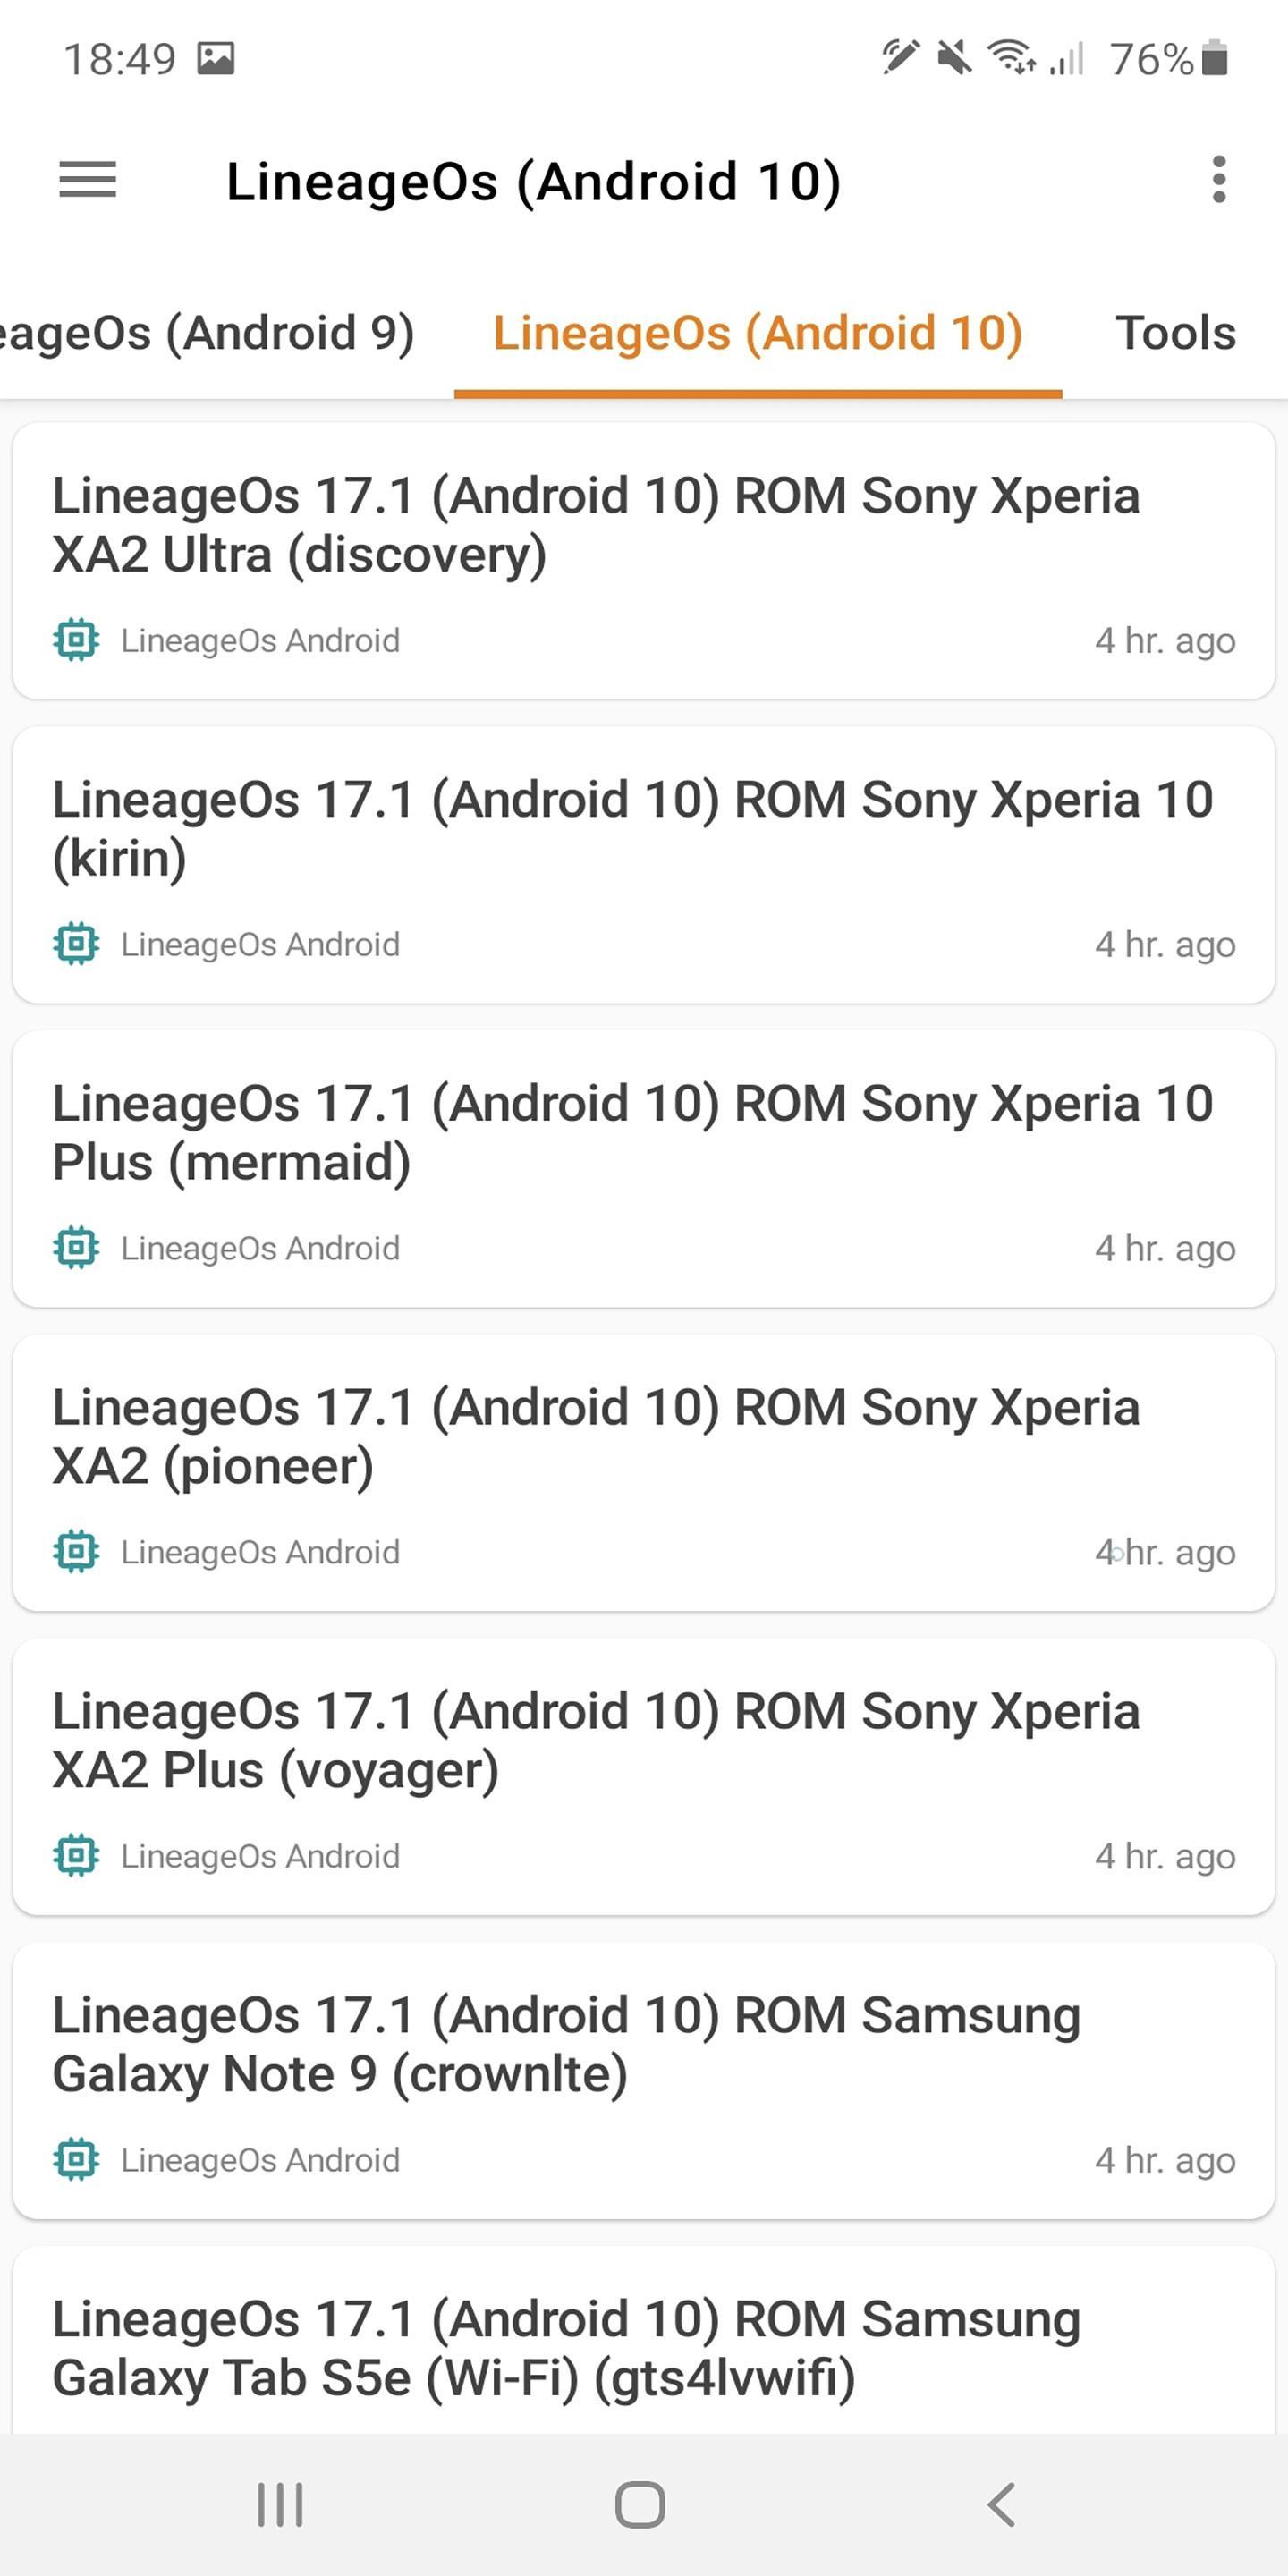The image size is (1288, 2576).
Task: Open the hamburger navigation menu
Action: [88, 180]
